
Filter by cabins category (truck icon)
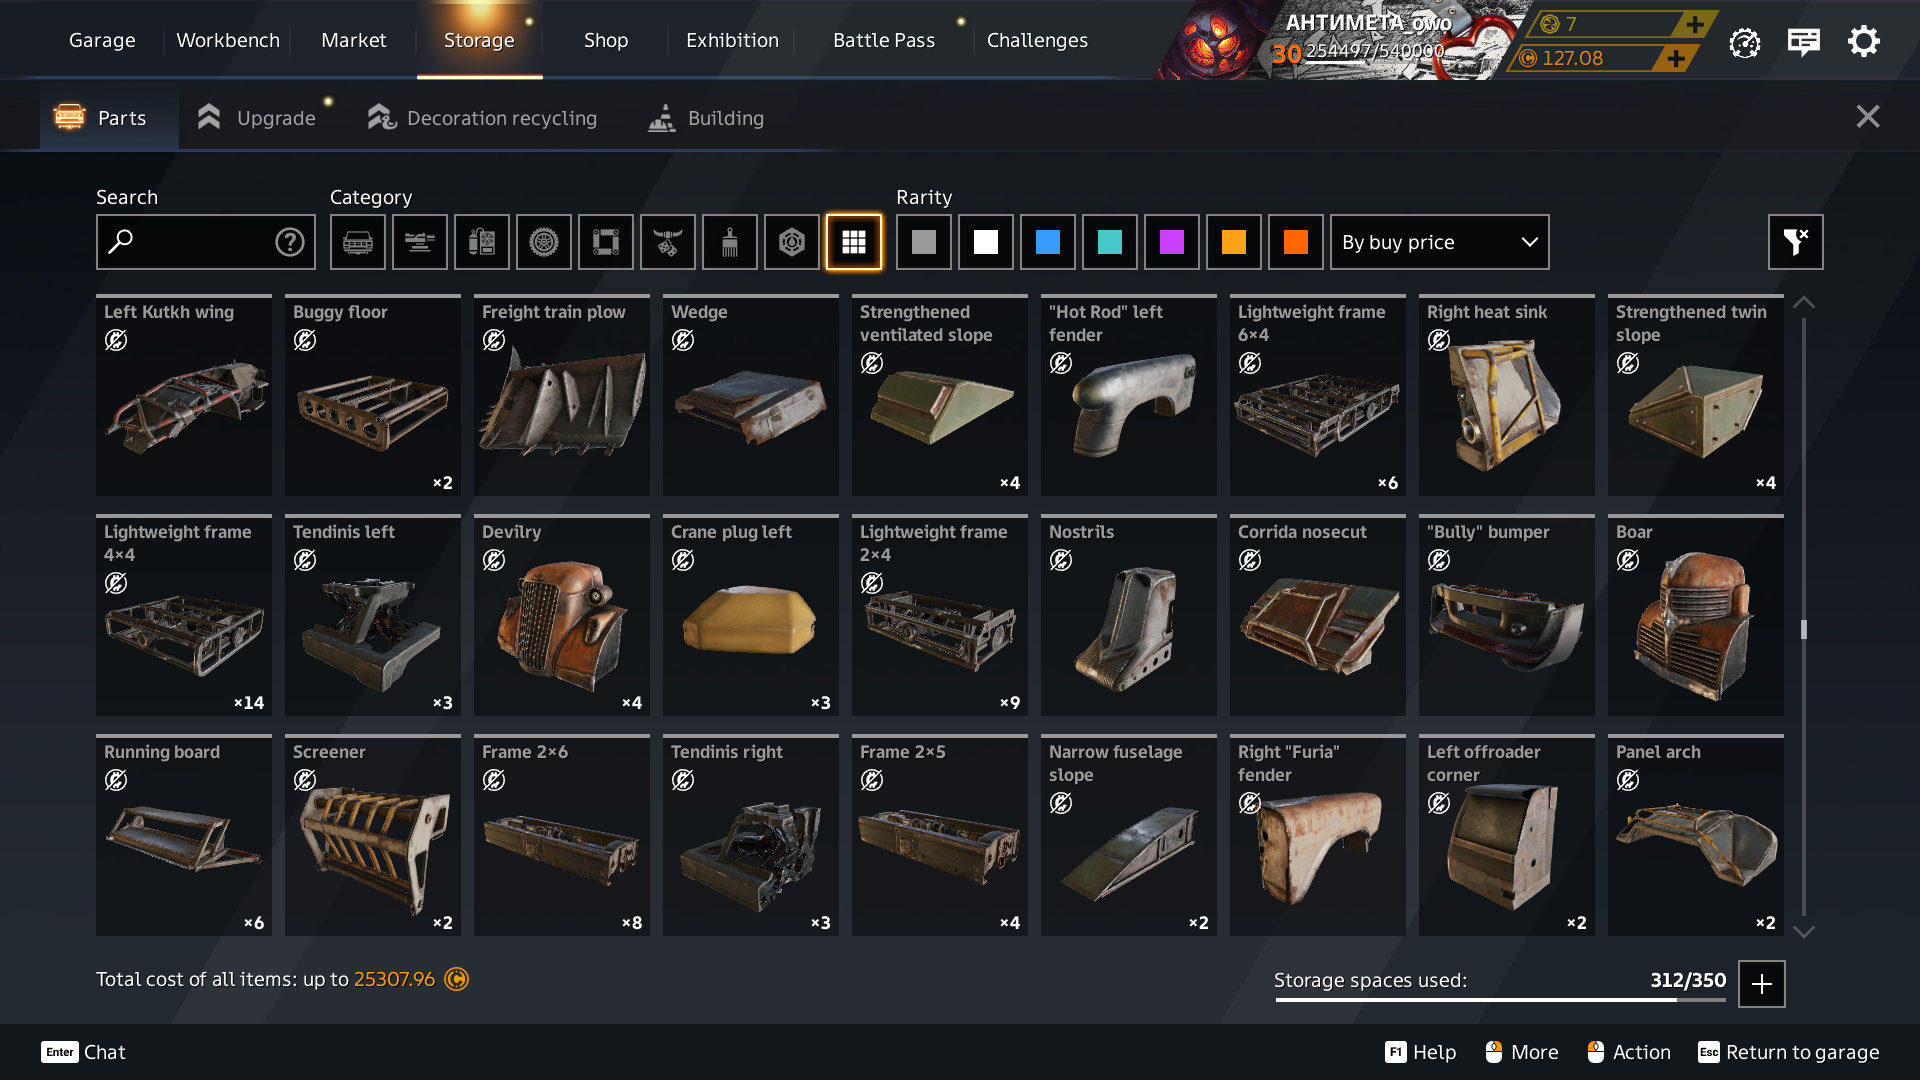358,242
